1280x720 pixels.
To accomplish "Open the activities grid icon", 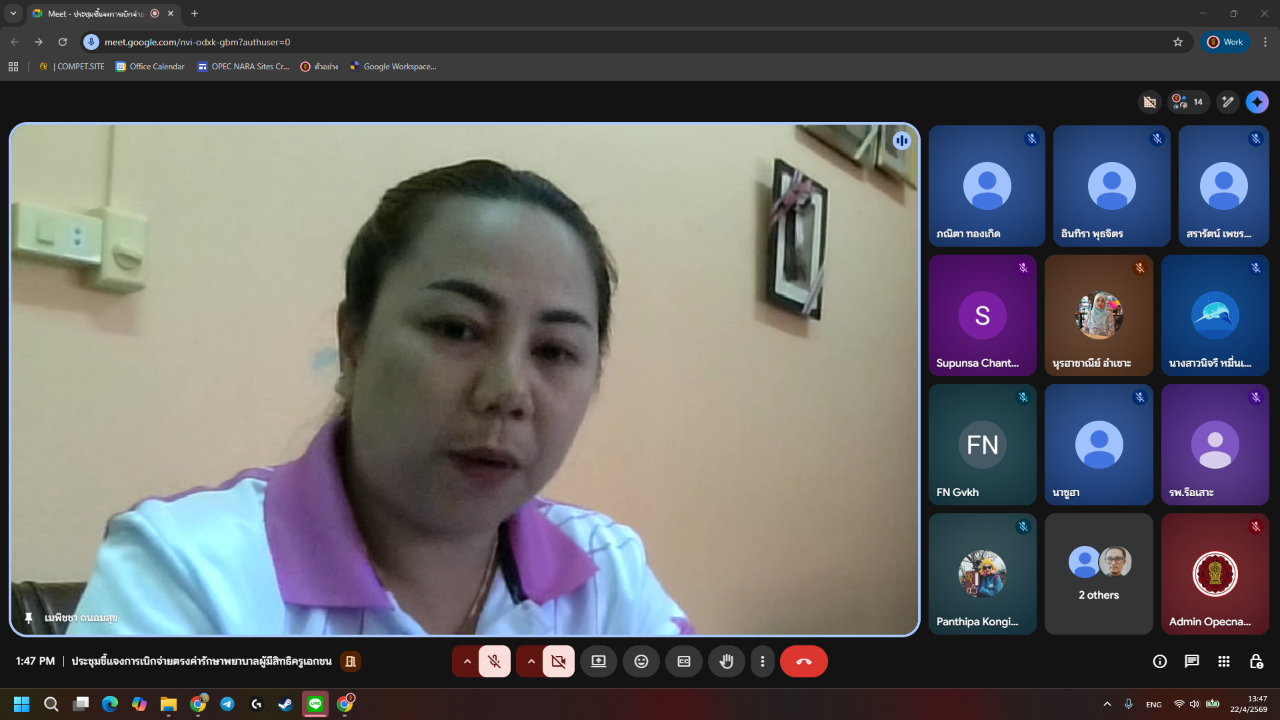I will pyautogui.click(x=1224, y=661).
